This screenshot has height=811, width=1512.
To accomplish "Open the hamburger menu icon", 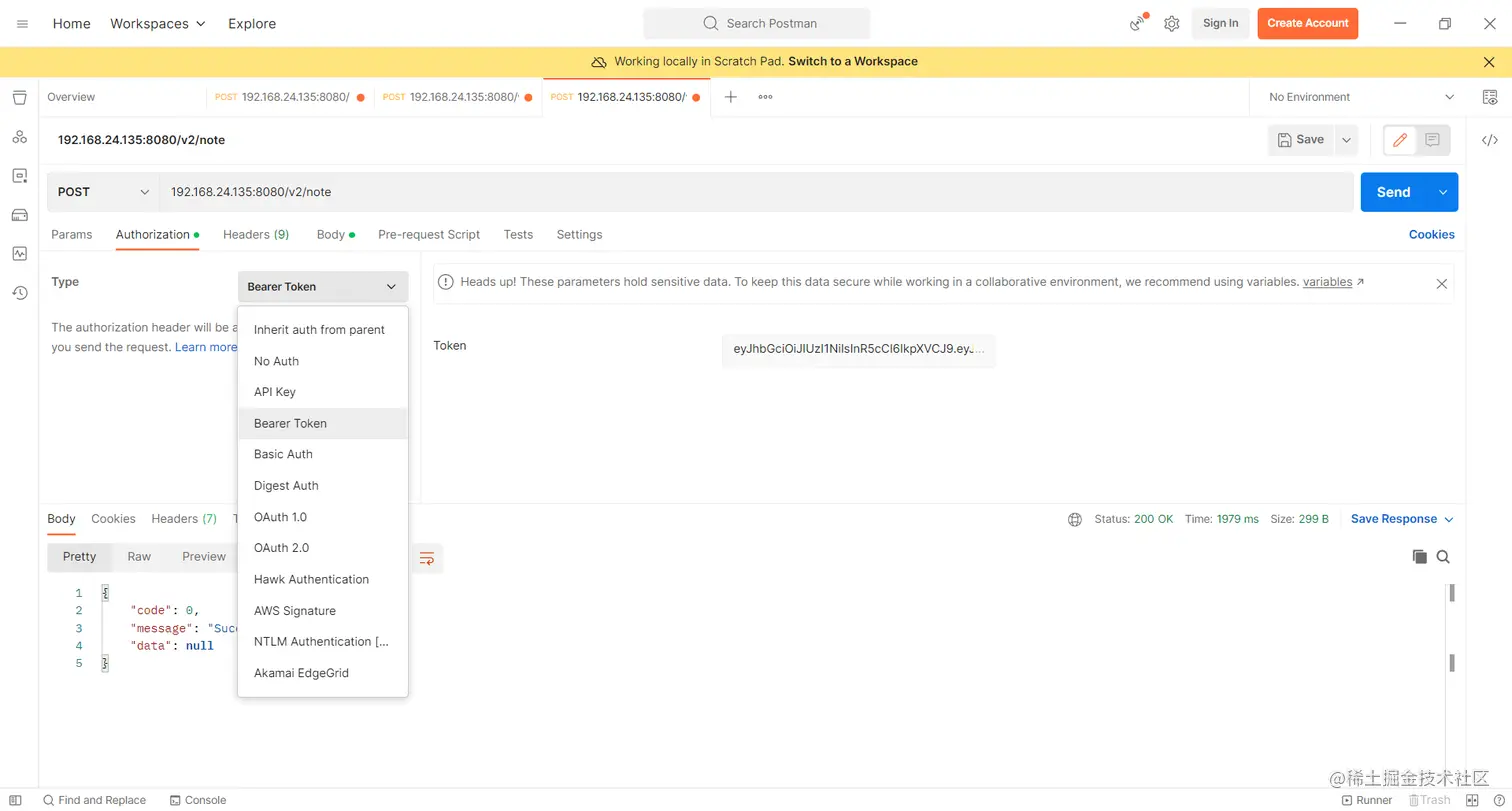I will [x=22, y=23].
